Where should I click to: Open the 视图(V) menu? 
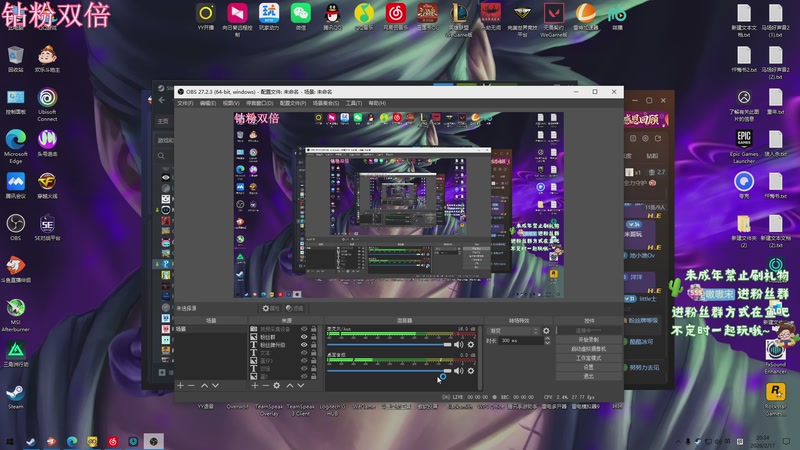pos(231,103)
